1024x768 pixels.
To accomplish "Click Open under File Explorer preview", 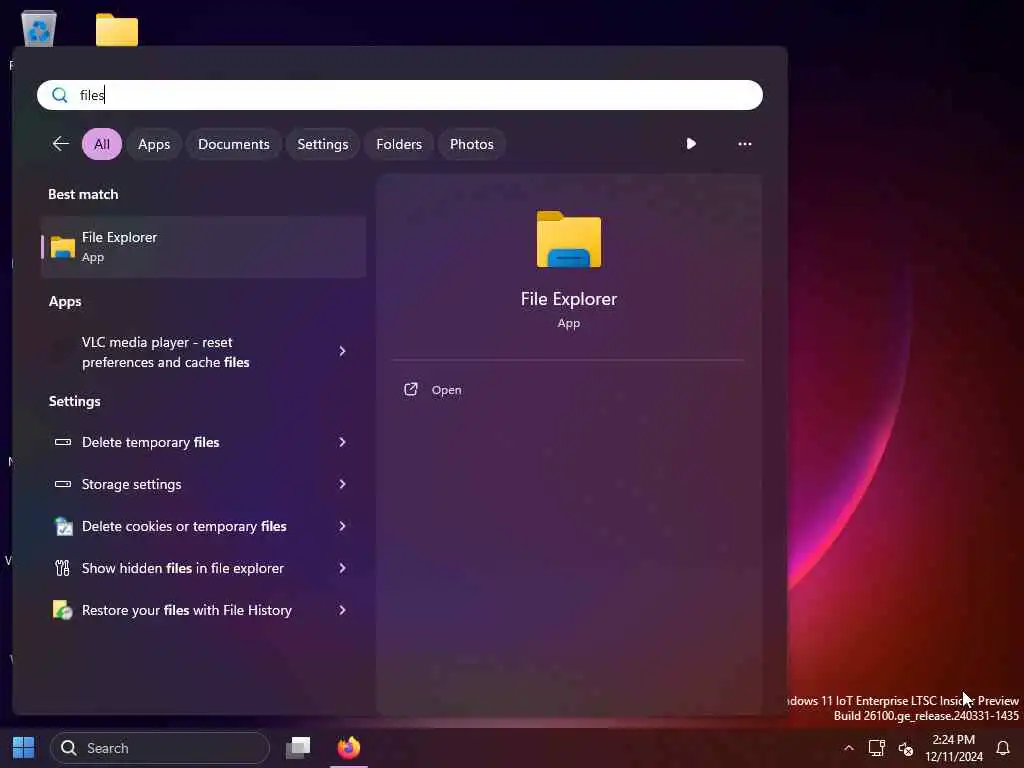I will 447,390.
